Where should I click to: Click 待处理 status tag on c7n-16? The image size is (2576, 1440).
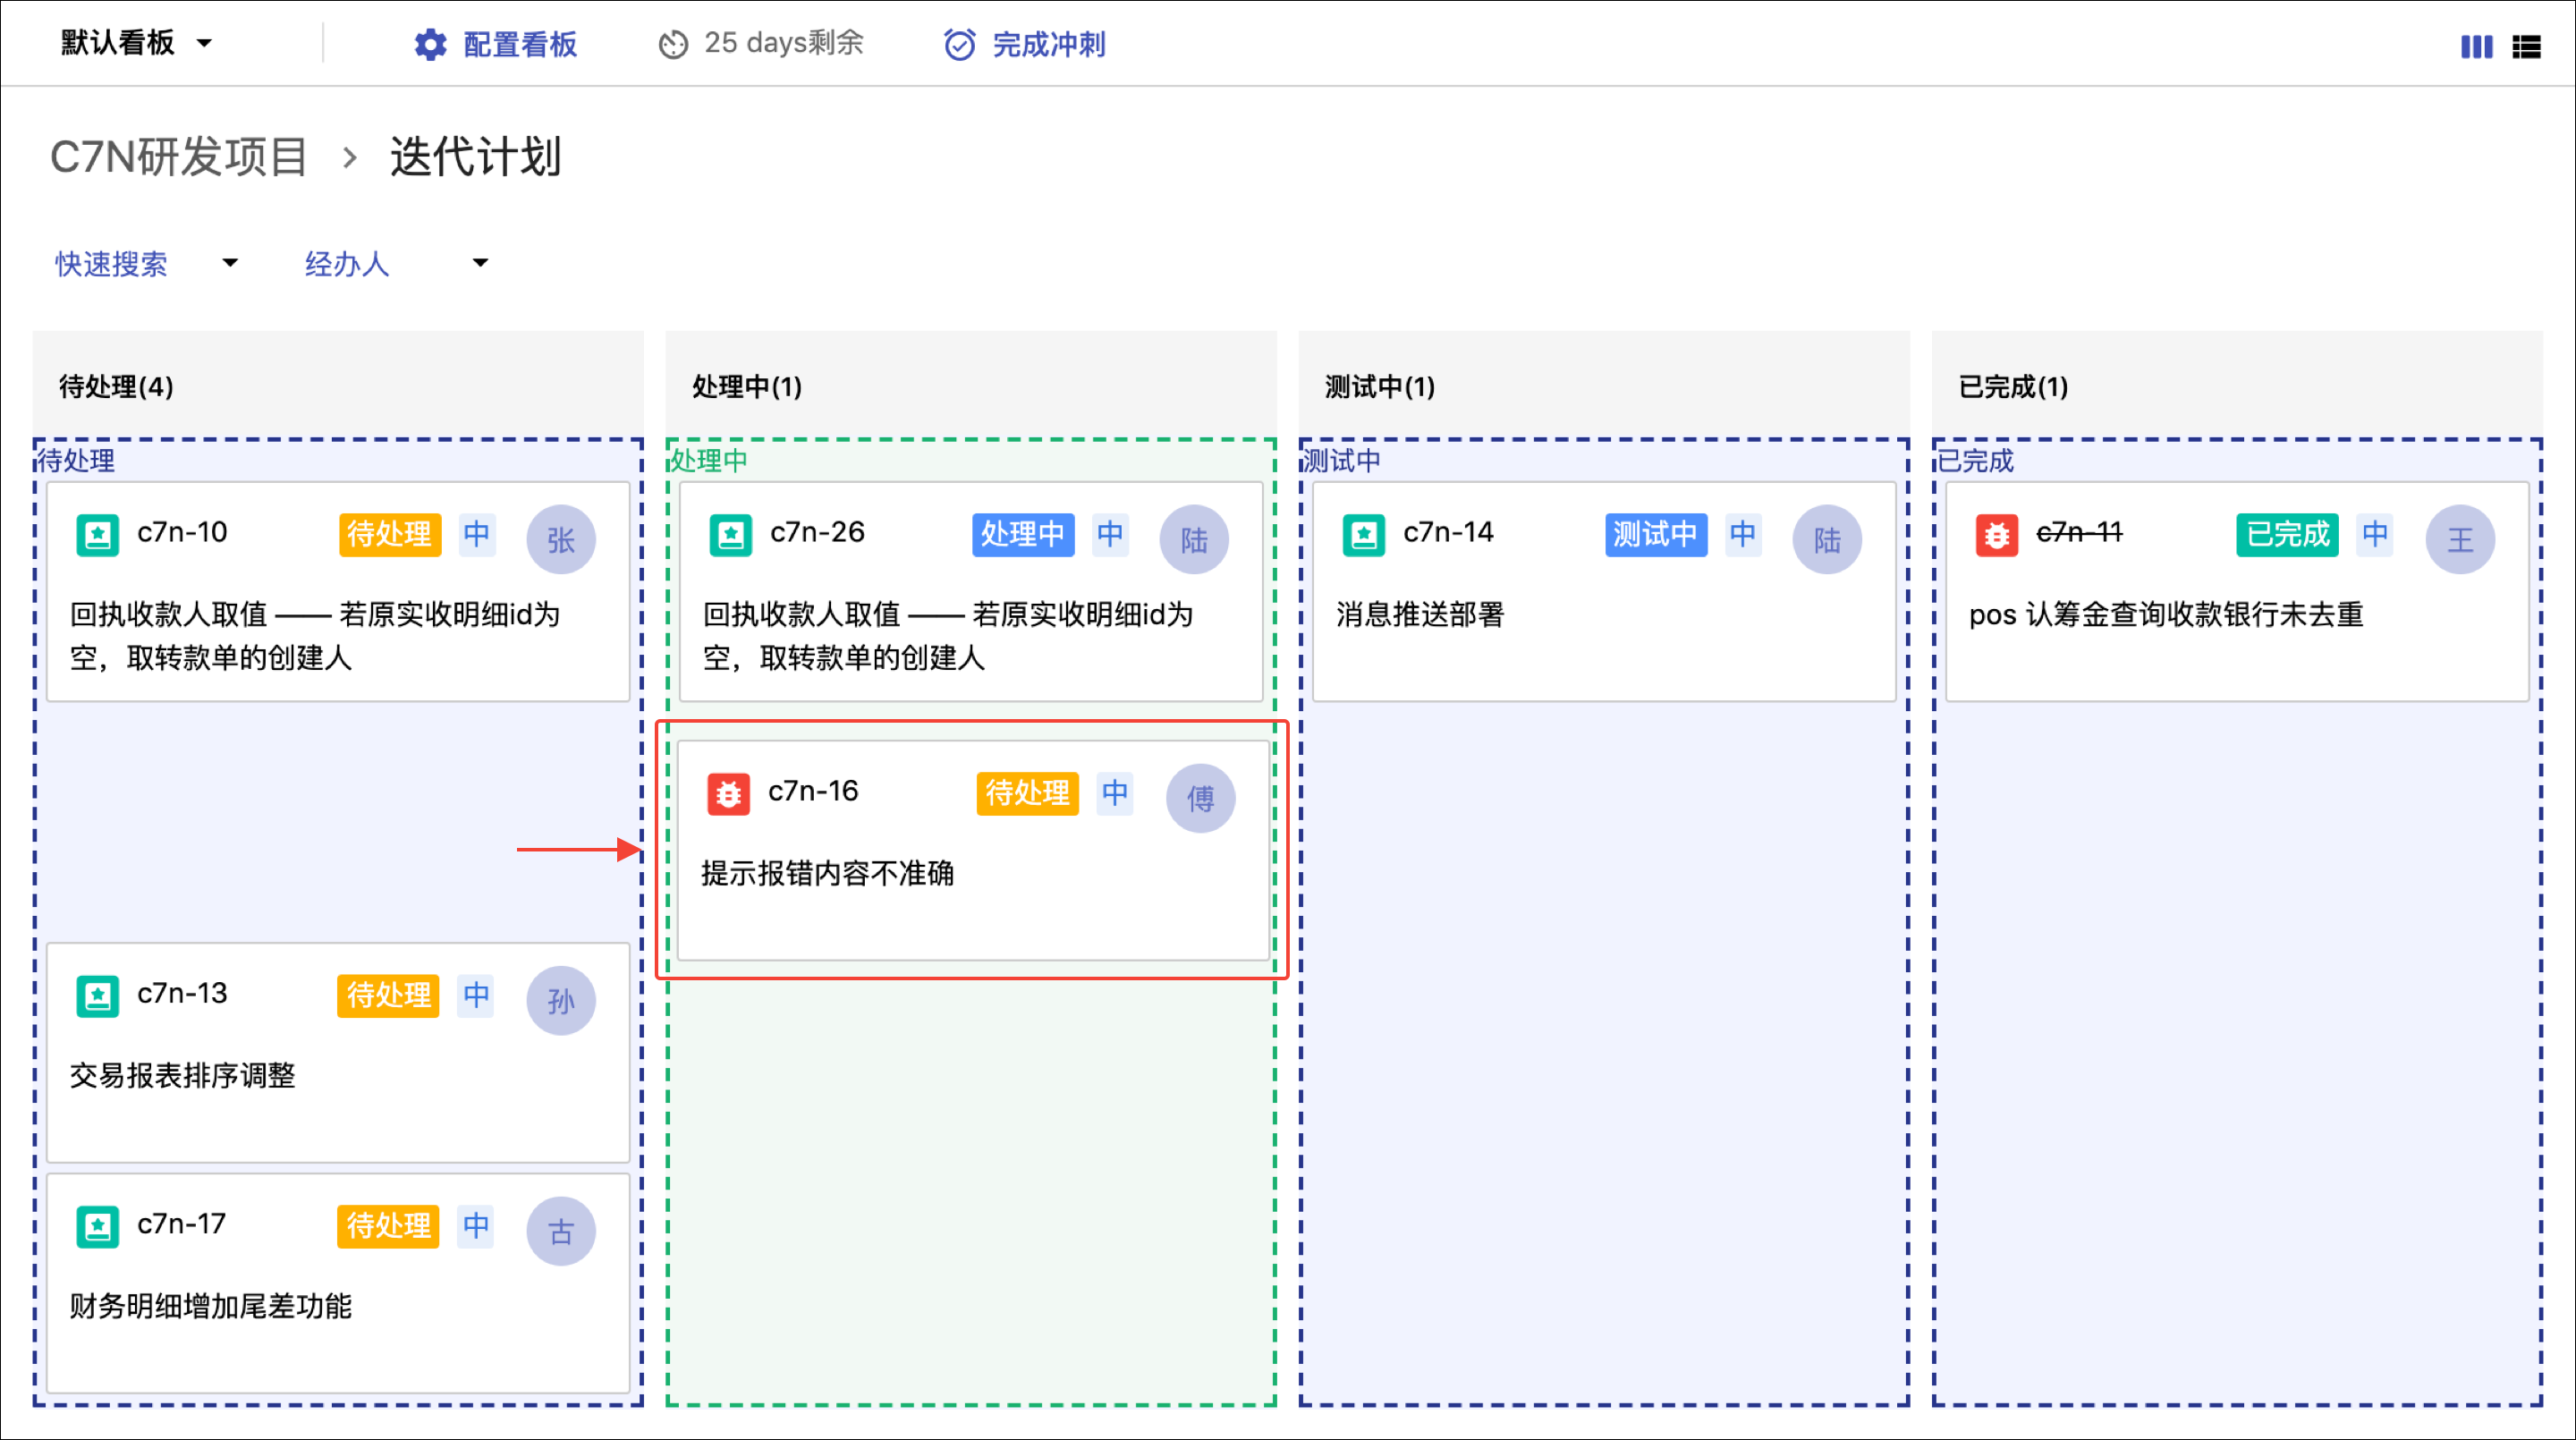(x=1028, y=793)
